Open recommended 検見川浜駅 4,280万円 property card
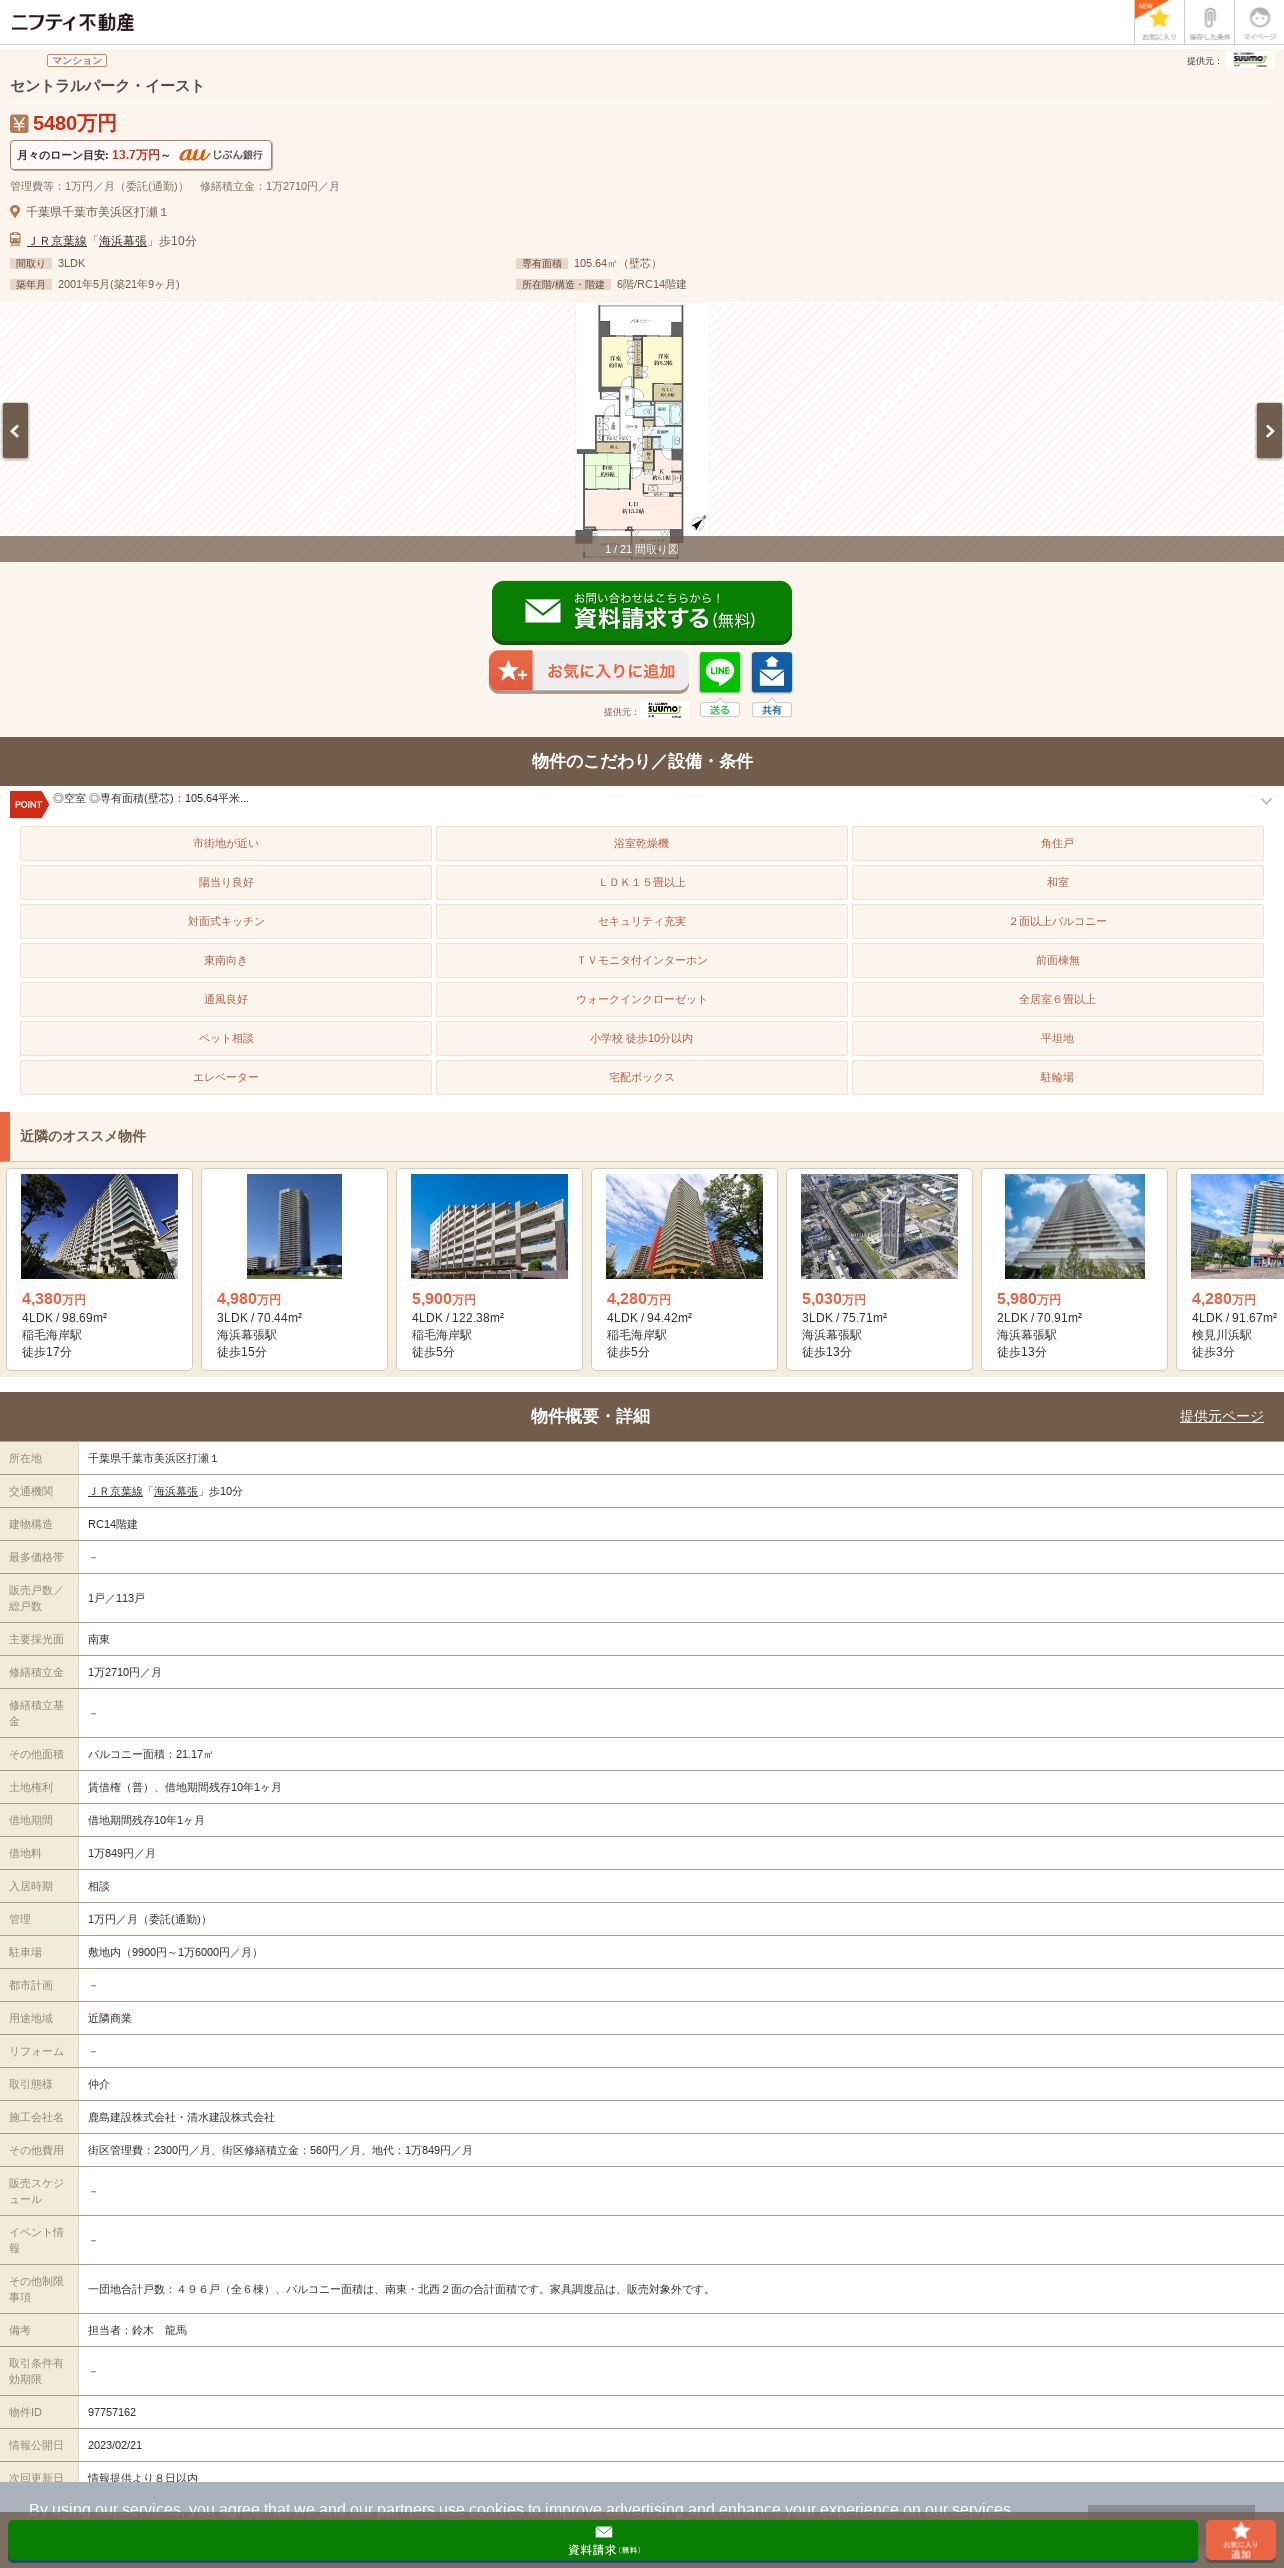The height and width of the screenshot is (2568, 1284). coord(1231,1269)
